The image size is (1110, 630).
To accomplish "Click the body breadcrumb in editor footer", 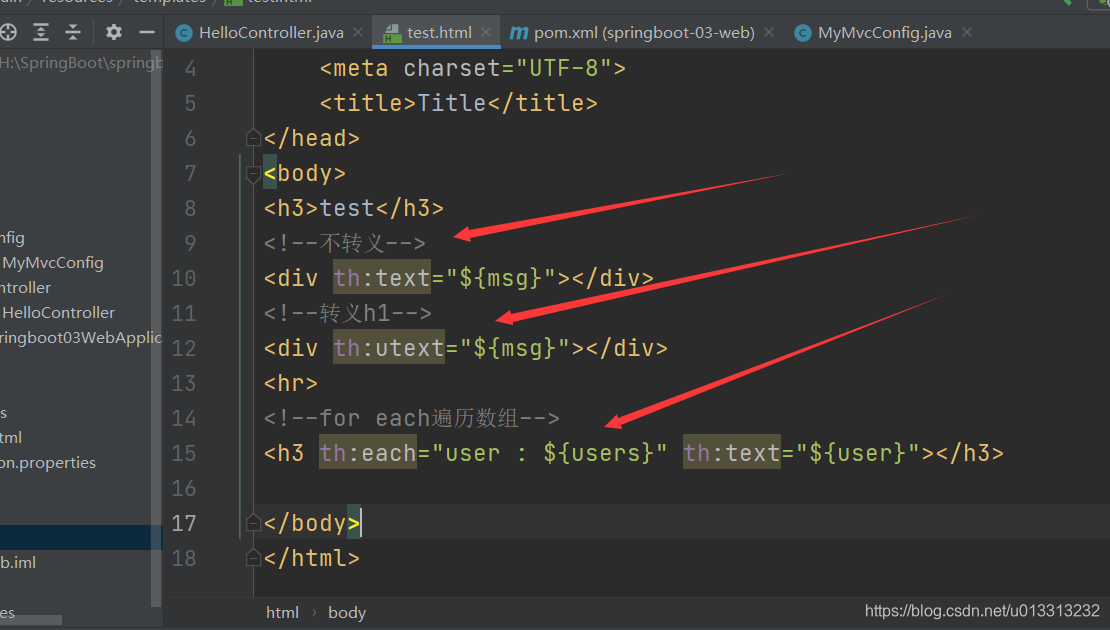I will (x=347, y=613).
